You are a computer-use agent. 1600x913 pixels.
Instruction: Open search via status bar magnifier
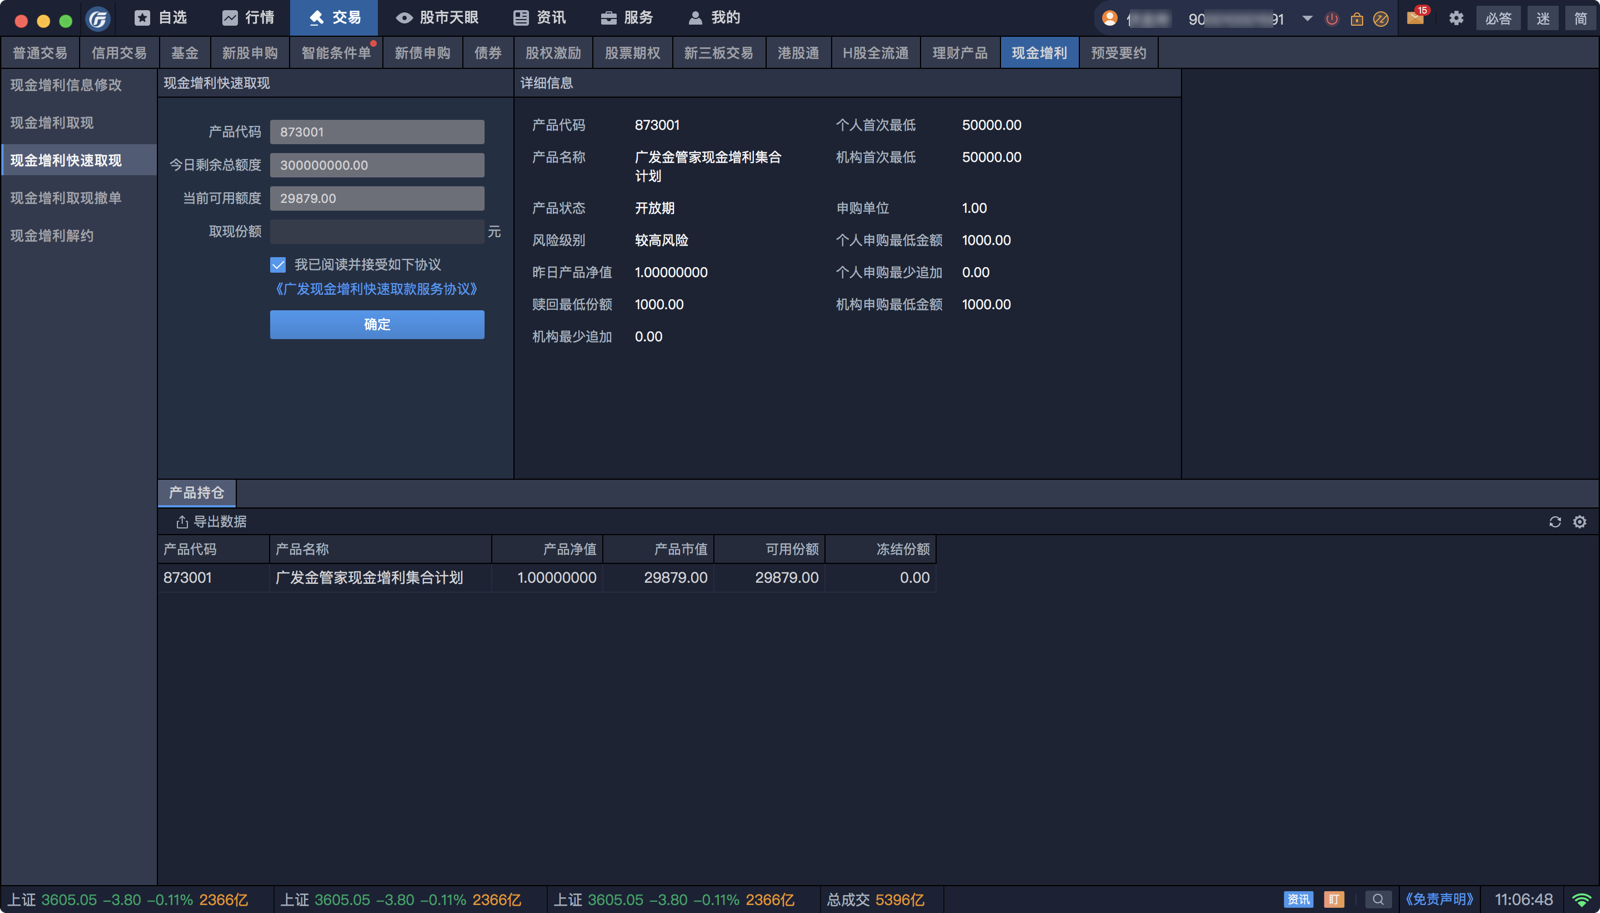click(1378, 900)
